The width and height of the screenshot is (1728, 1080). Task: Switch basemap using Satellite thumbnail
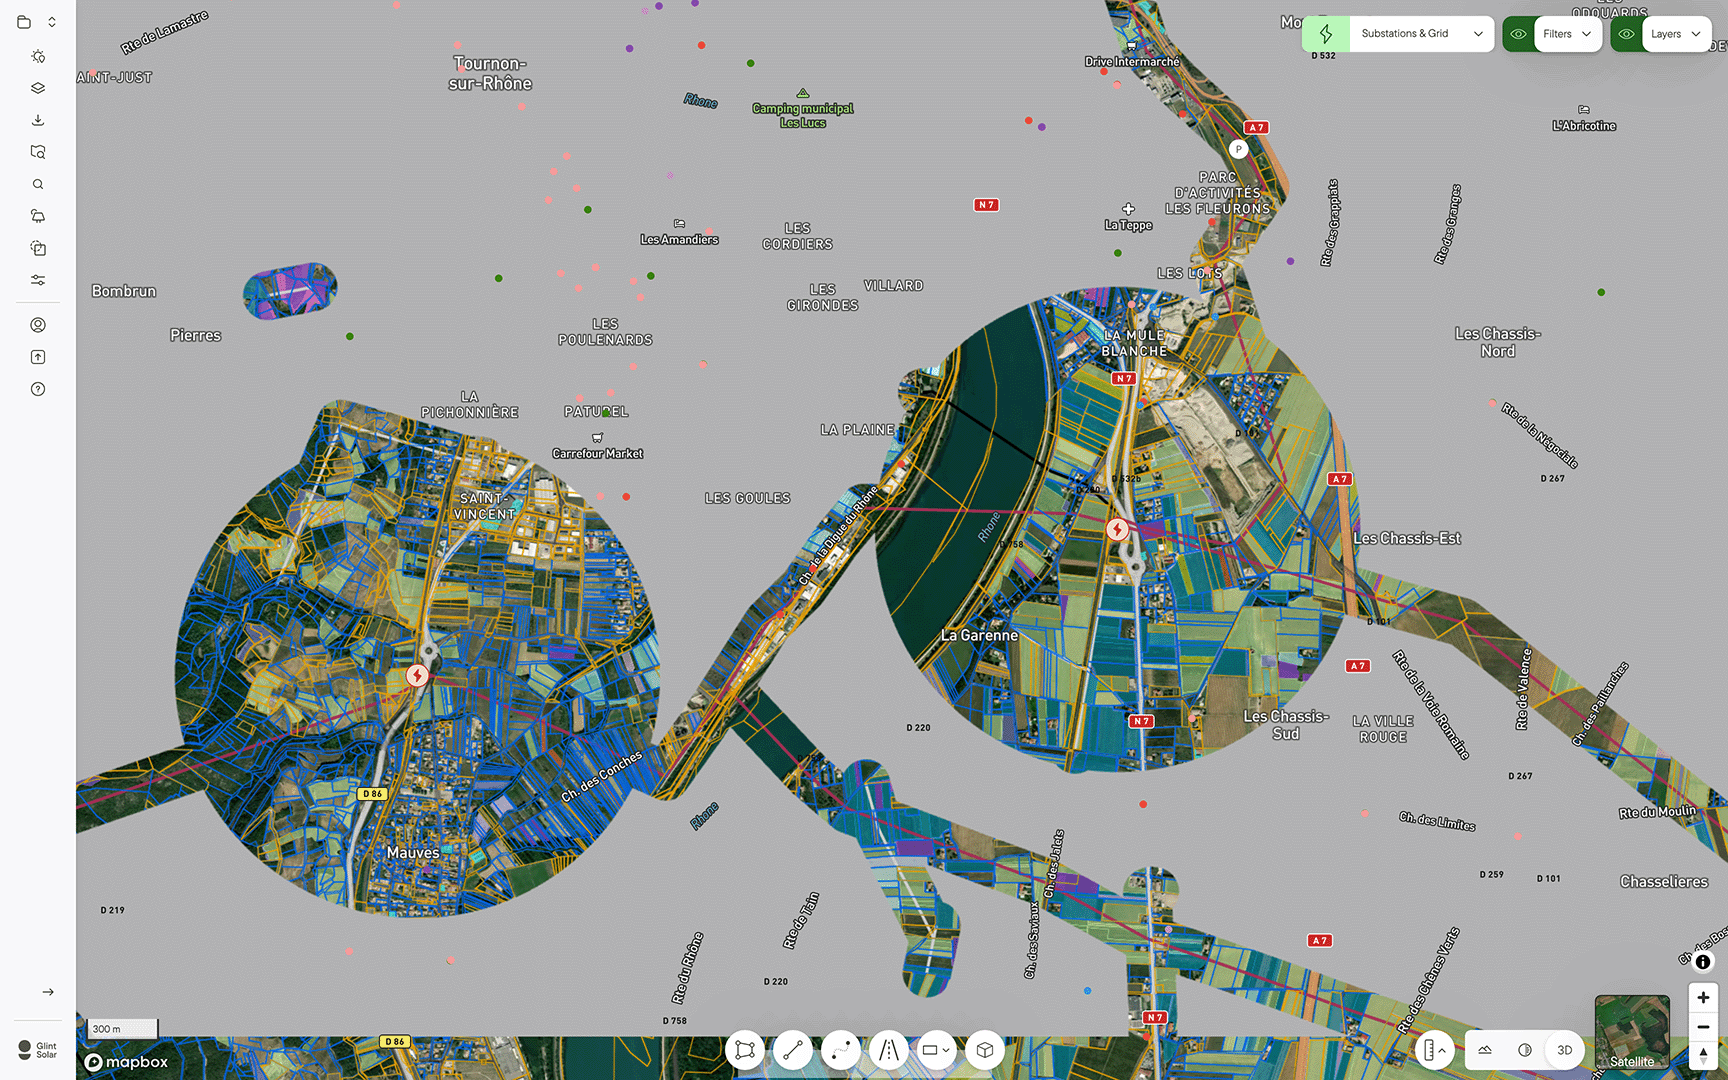(x=1632, y=1033)
